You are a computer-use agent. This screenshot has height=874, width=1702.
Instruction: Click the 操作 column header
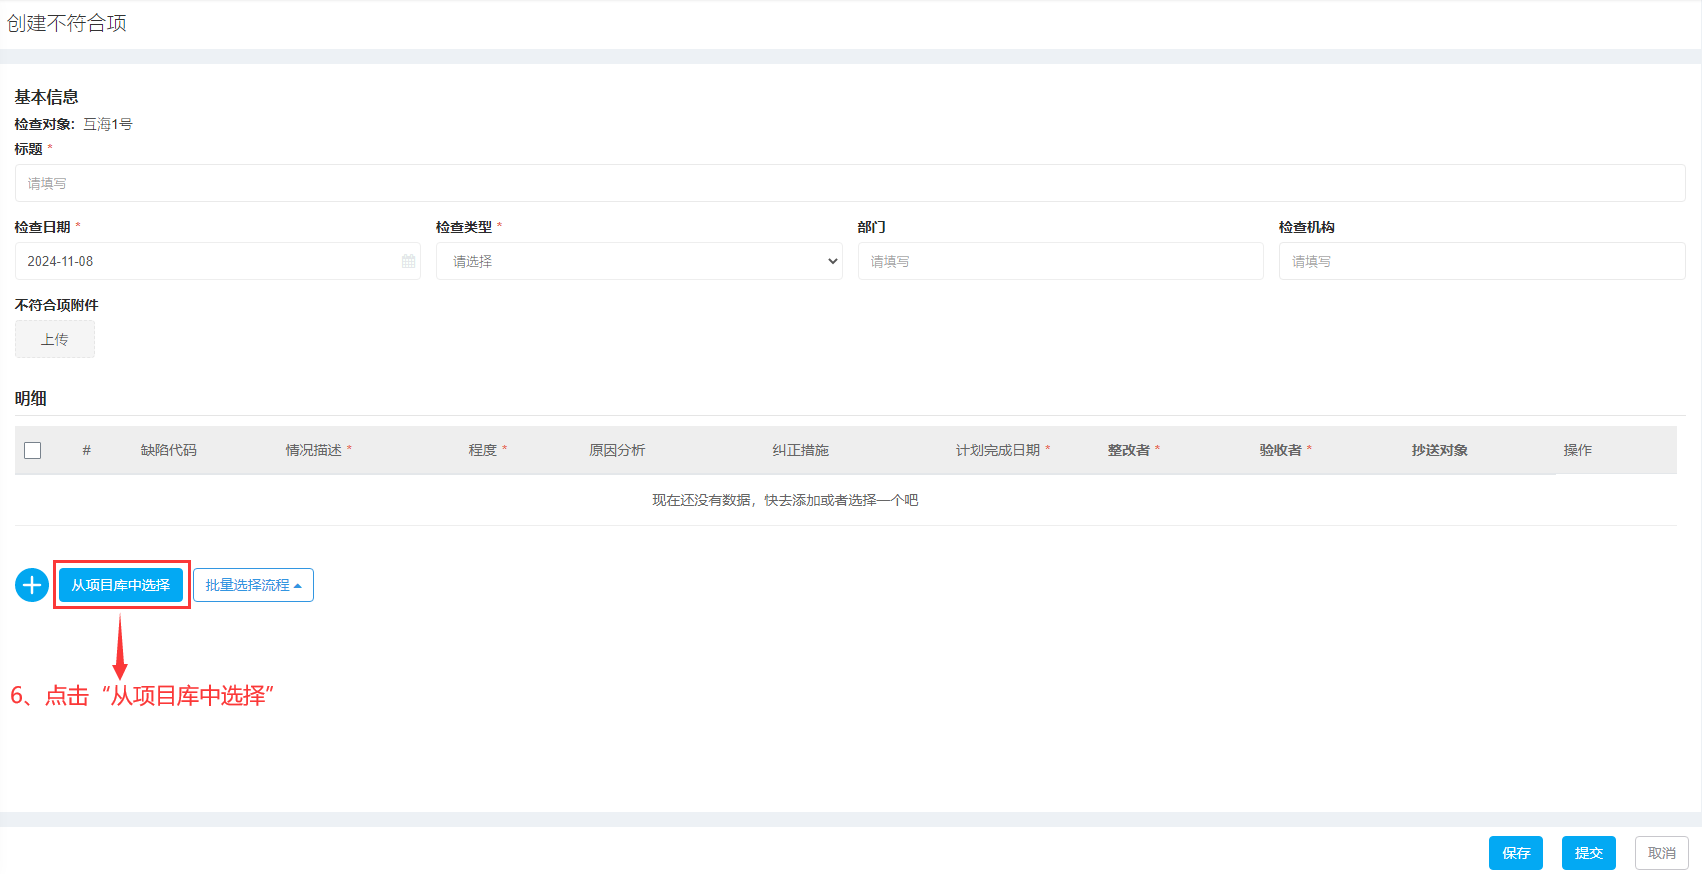[x=1578, y=450]
